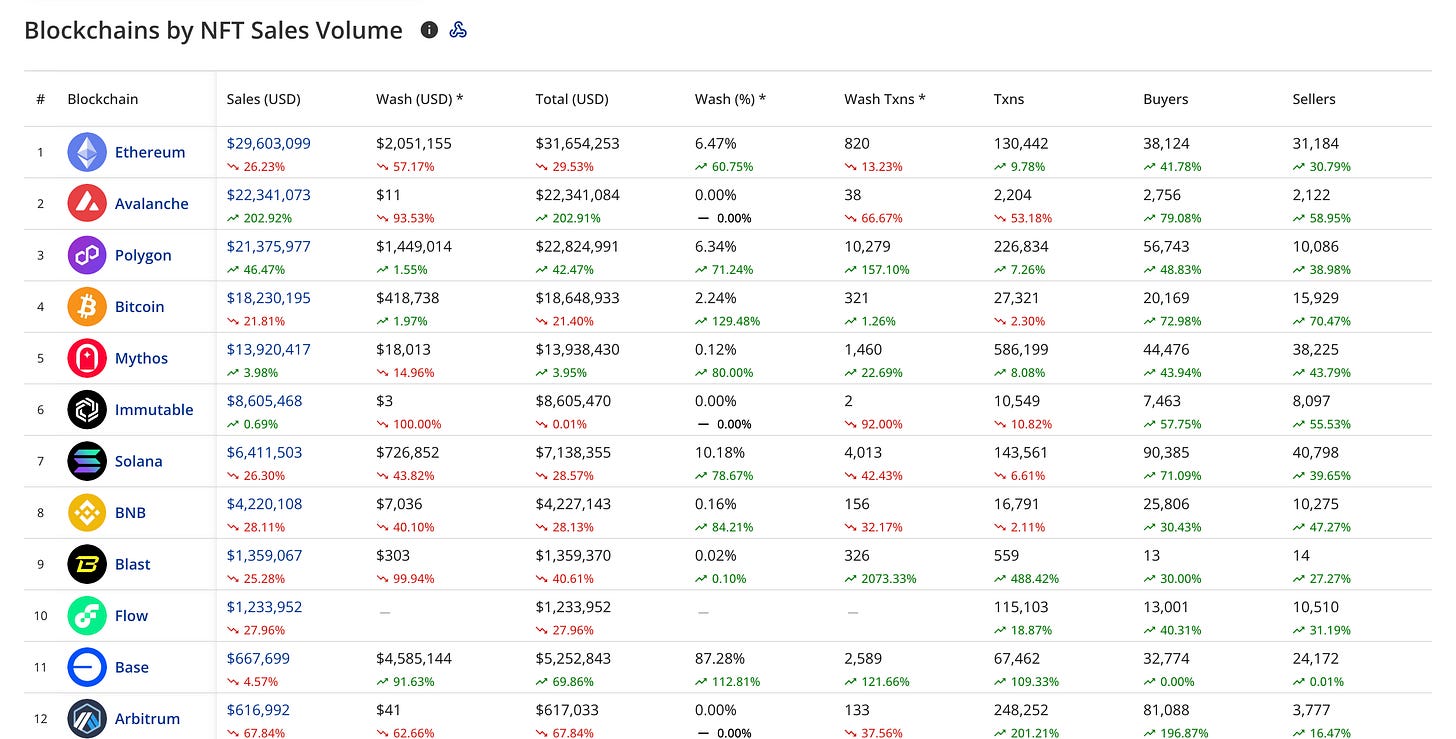Click Avalanche sales value $22,341,073
1456x739 pixels.
(269, 194)
